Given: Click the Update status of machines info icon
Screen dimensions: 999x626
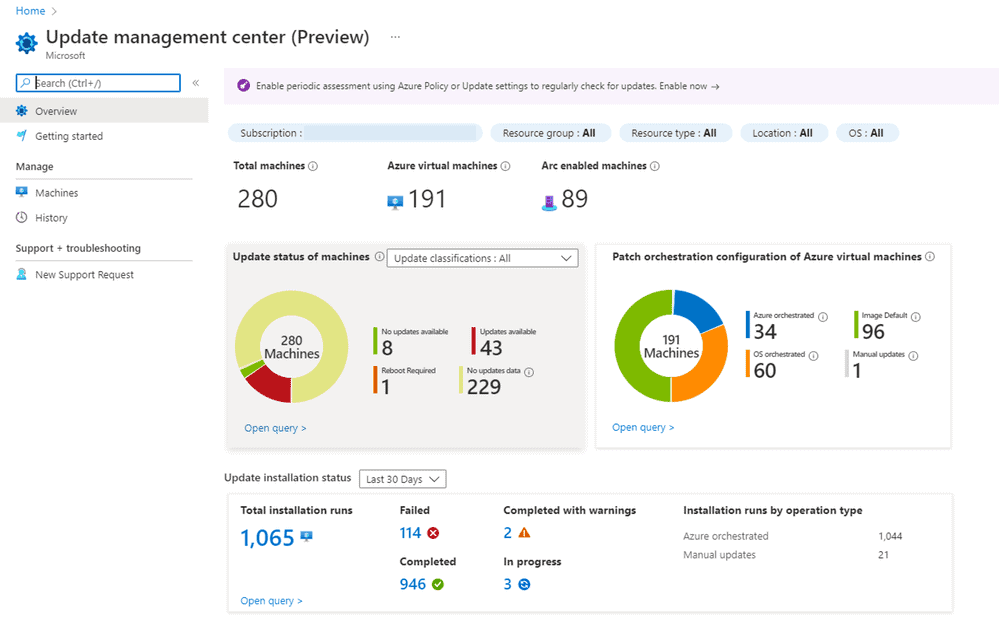Looking at the screenshot, I should [x=379, y=257].
